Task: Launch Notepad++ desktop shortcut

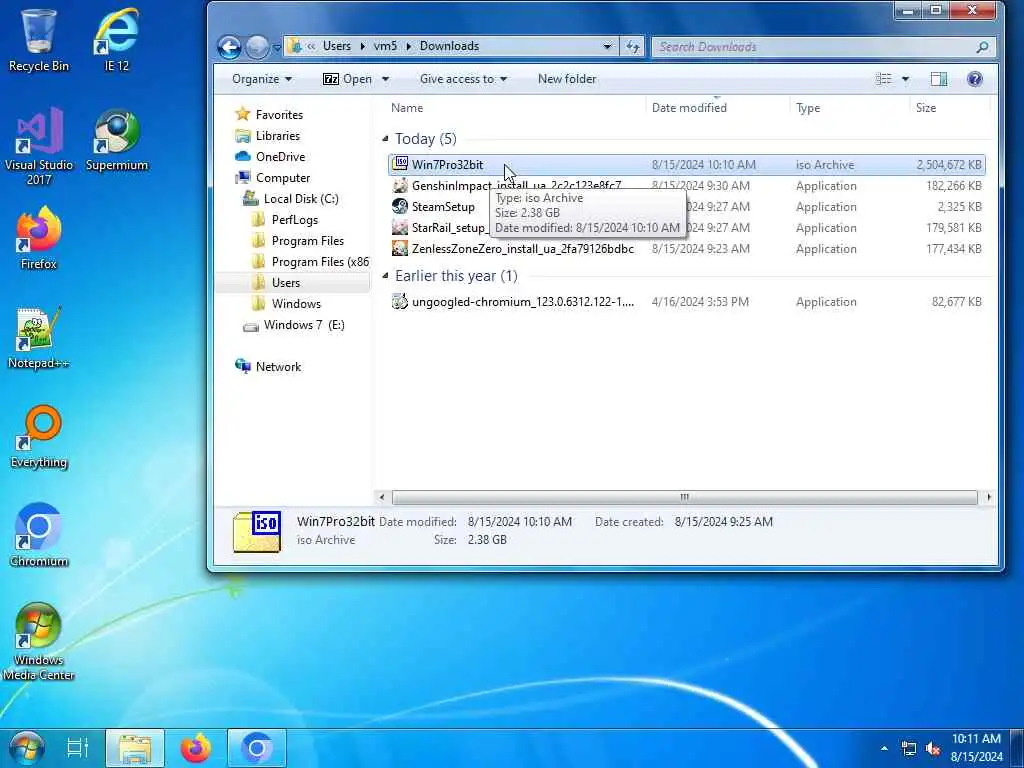Action: [x=39, y=338]
